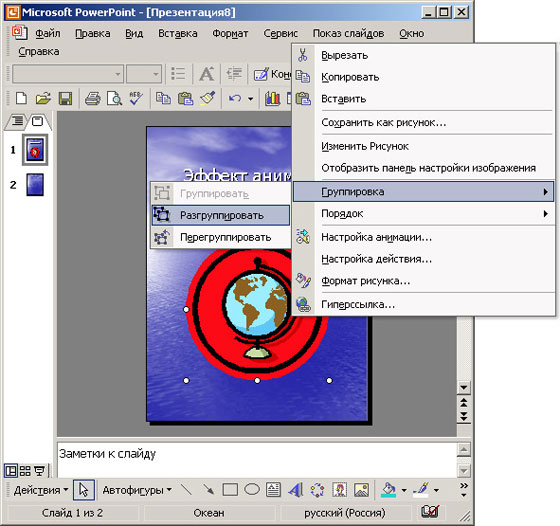Open the Файл menu

pyautogui.click(x=48, y=33)
